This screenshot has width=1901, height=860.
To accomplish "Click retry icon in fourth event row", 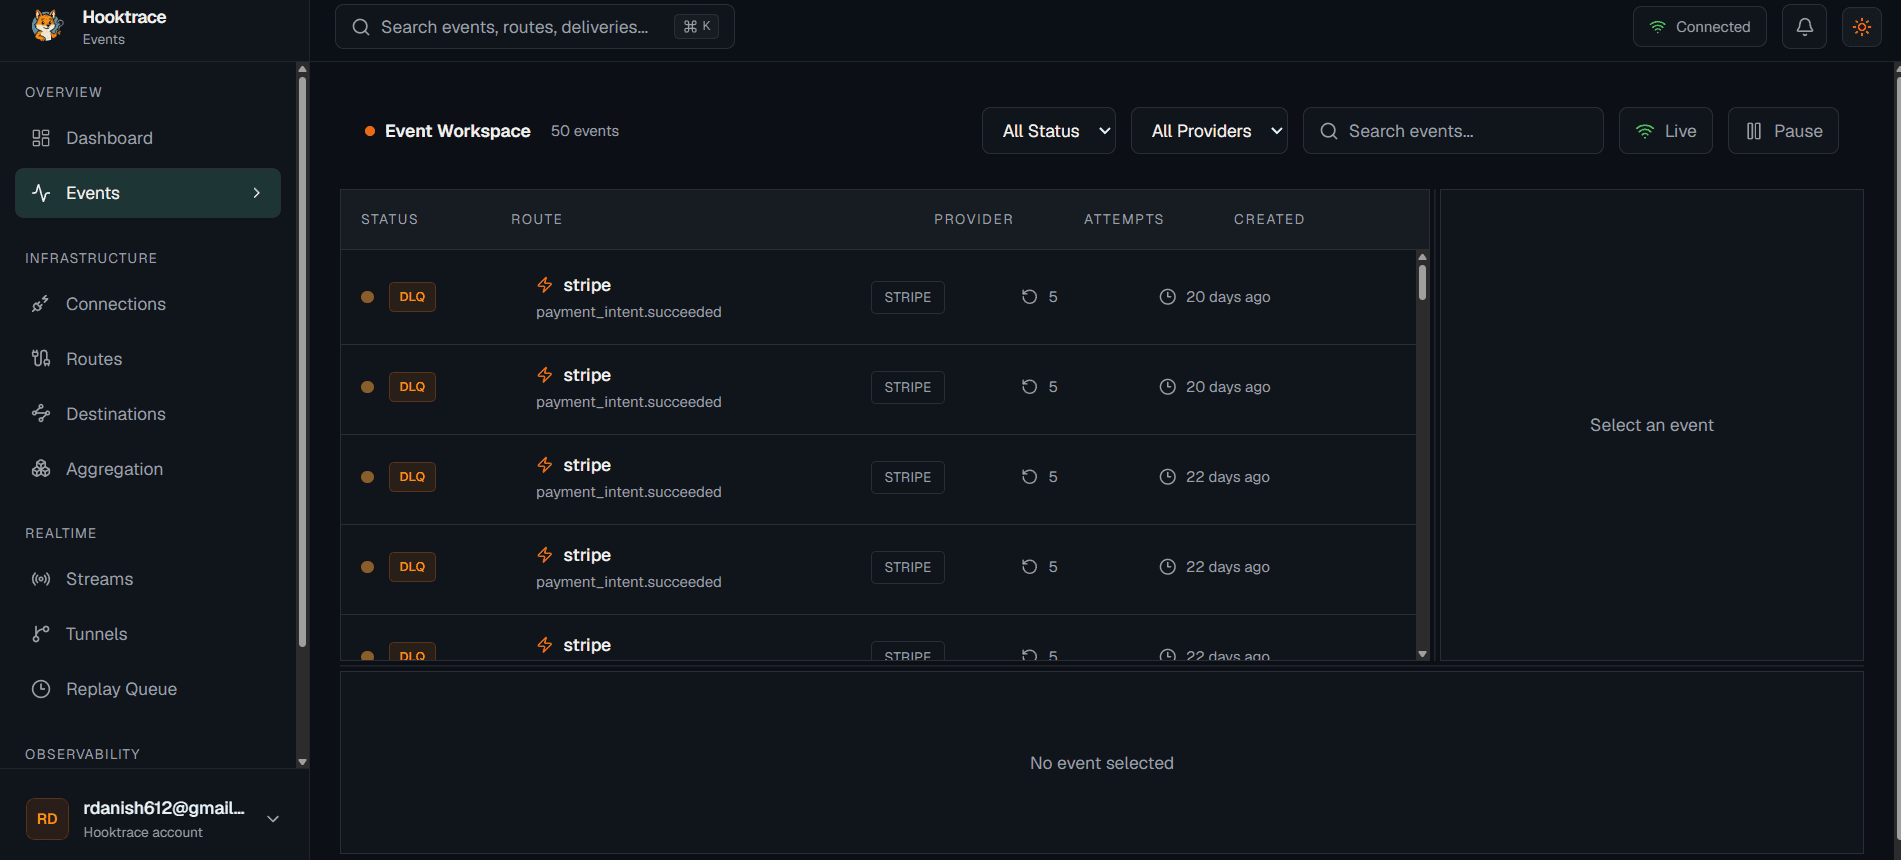I will pos(1029,567).
